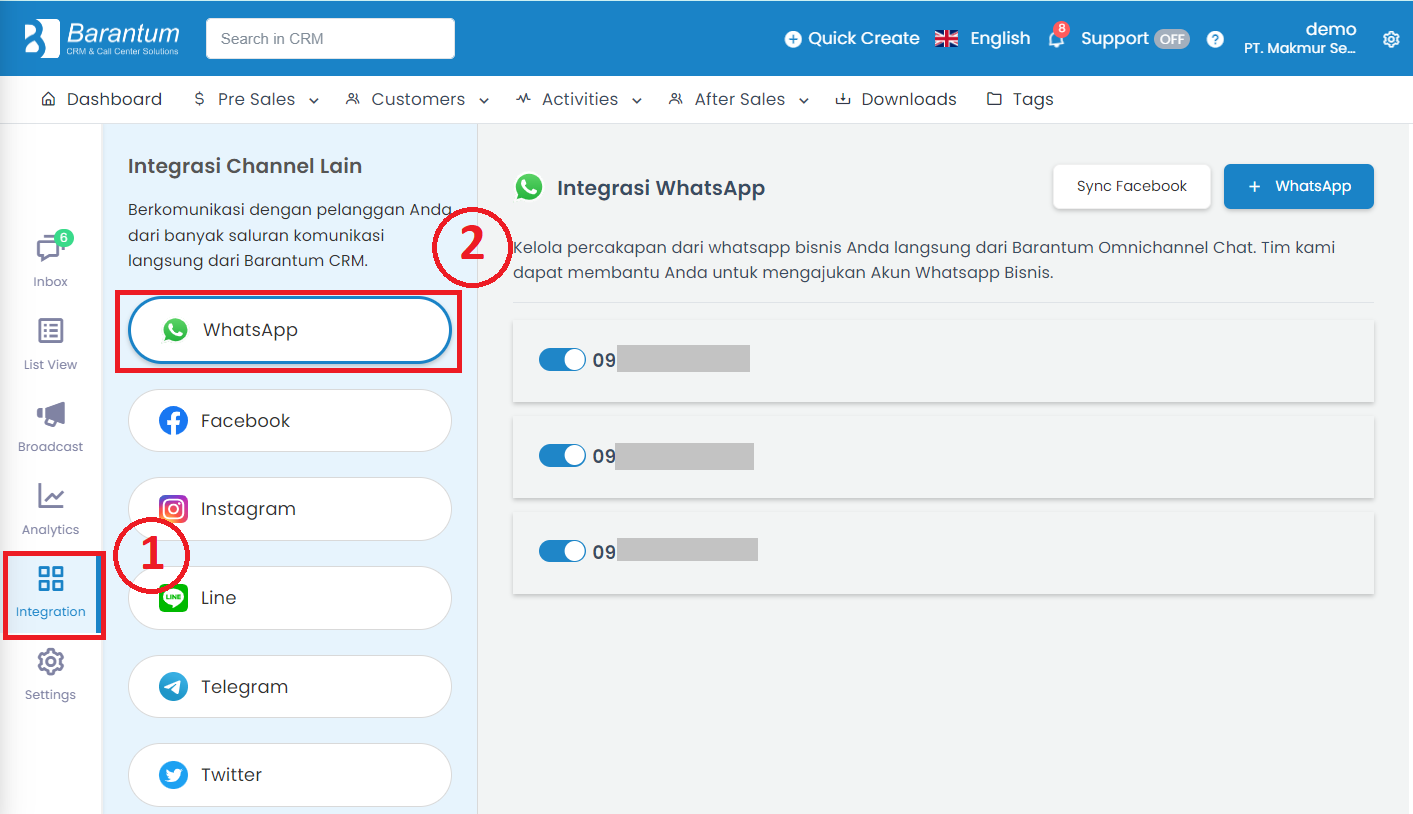
Task: Select the Telegram channel button
Action: tap(290, 687)
